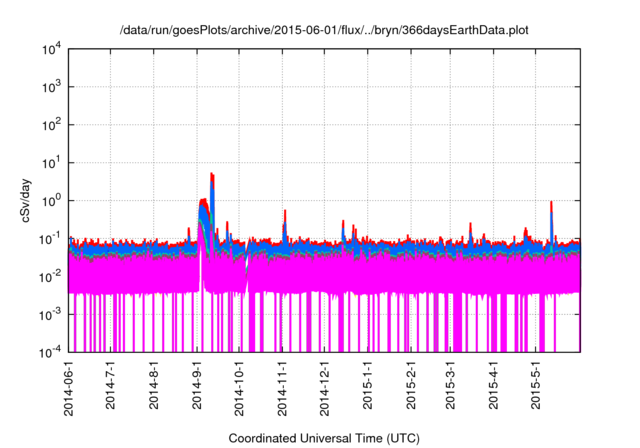Select the 2014-9-1 date tick label
The width and height of the screenshot is (640, 448).
coord(198,386)
